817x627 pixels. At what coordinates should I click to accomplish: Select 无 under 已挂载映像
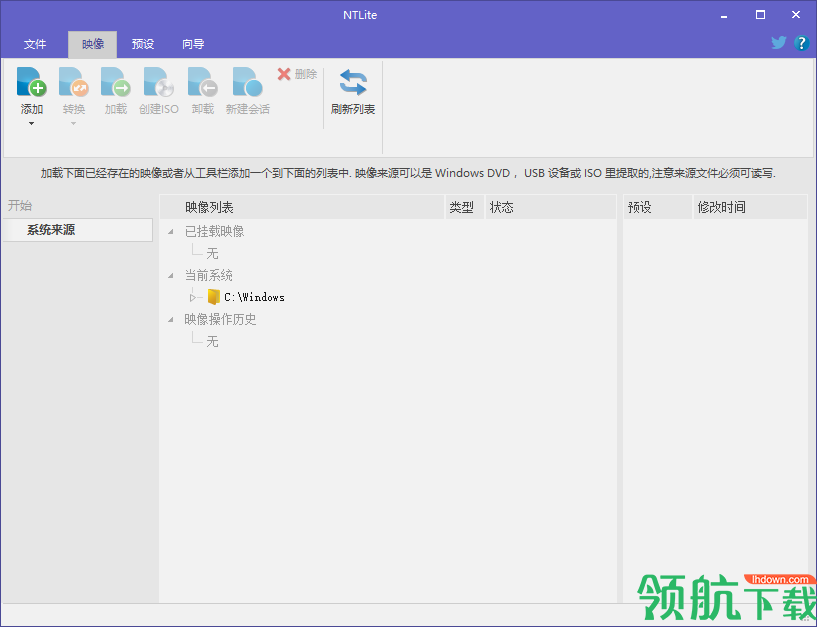[212, 254]
